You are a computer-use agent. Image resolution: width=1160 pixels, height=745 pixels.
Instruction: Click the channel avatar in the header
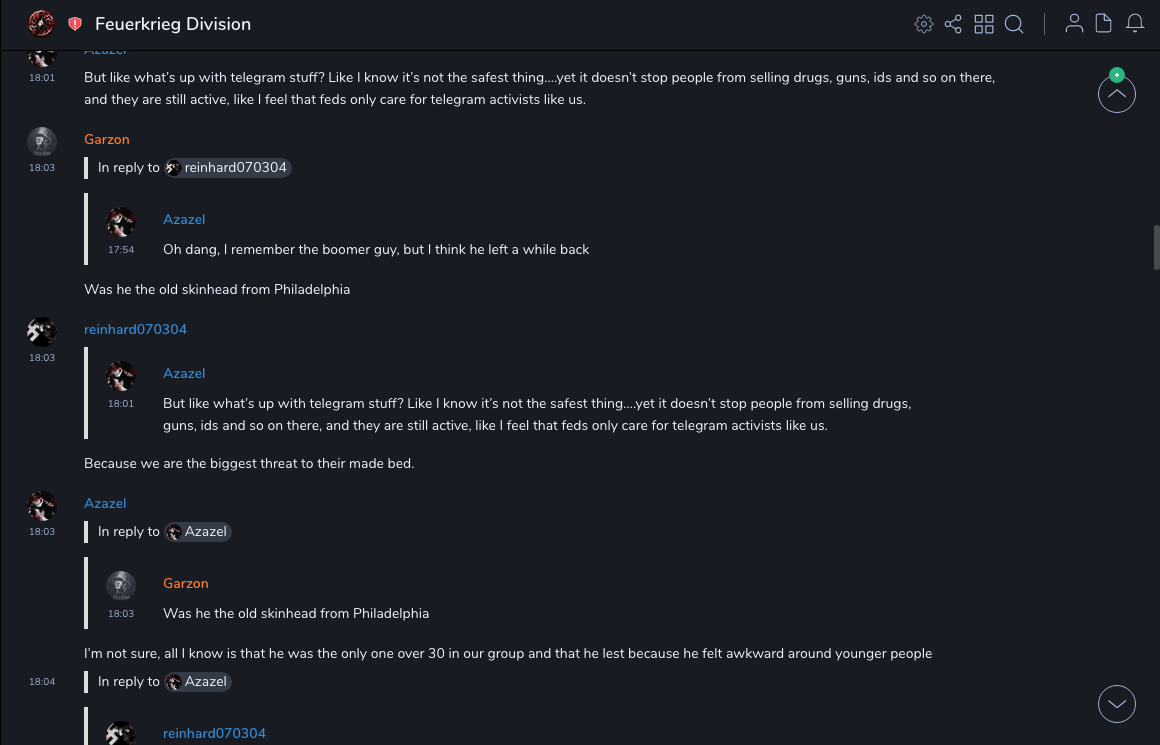(x=41, y=23)
